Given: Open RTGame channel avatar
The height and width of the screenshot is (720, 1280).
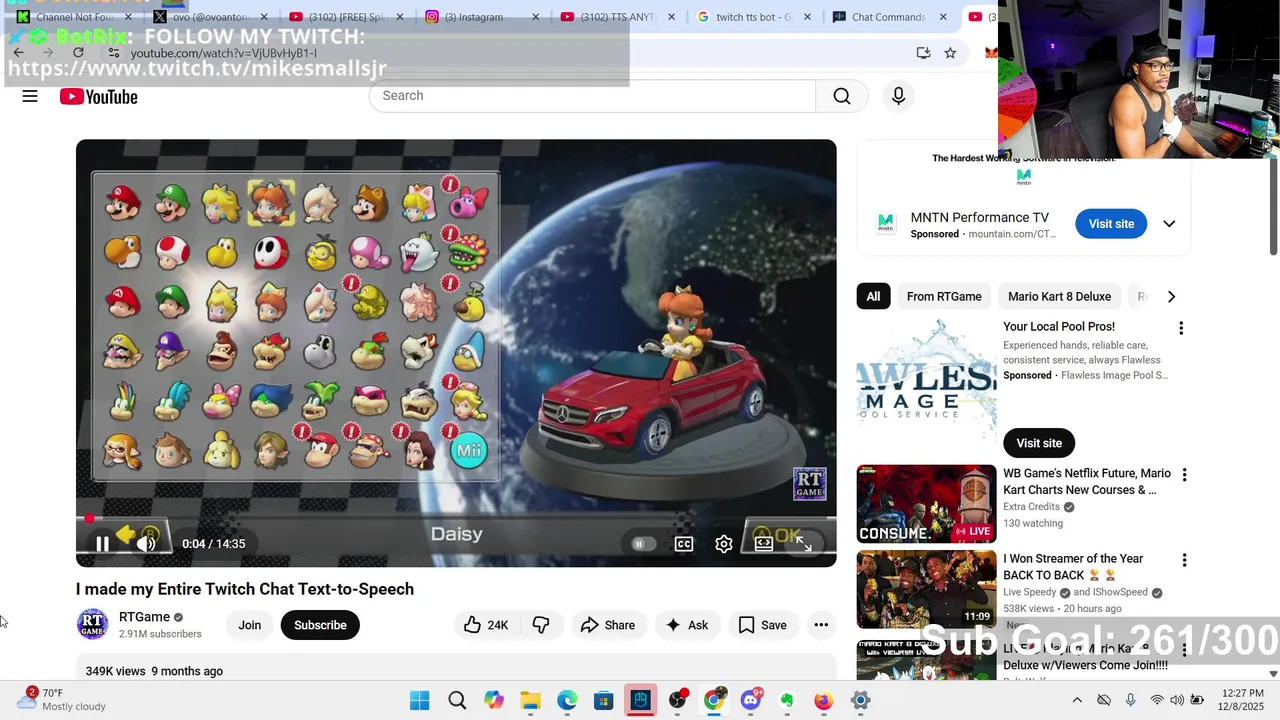Looking at the screenshot, I should tap(92, 625).
